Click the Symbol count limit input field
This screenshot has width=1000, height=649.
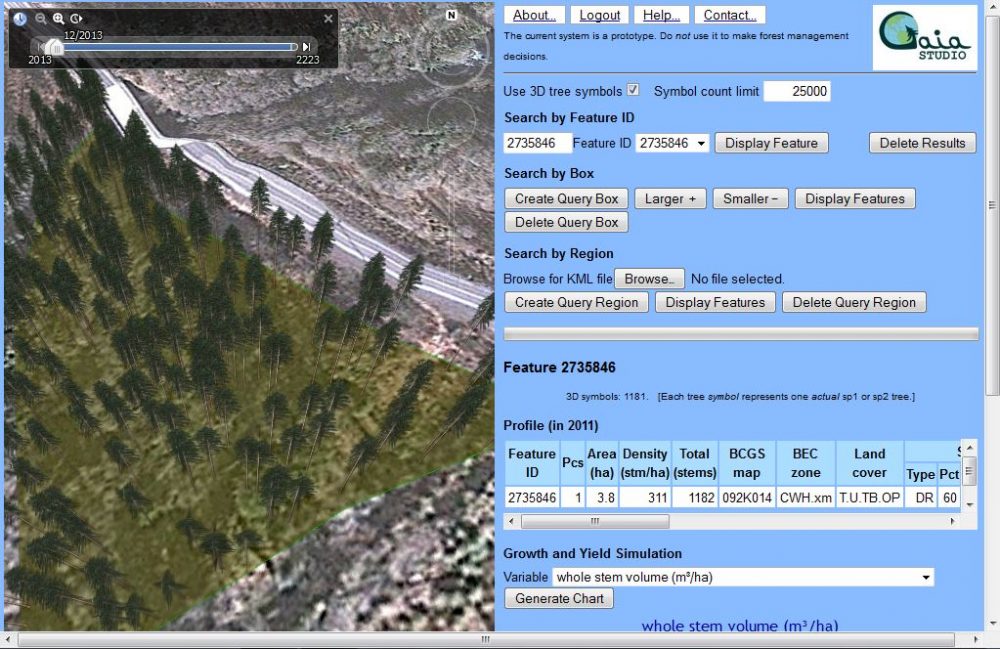click(797, 91)
